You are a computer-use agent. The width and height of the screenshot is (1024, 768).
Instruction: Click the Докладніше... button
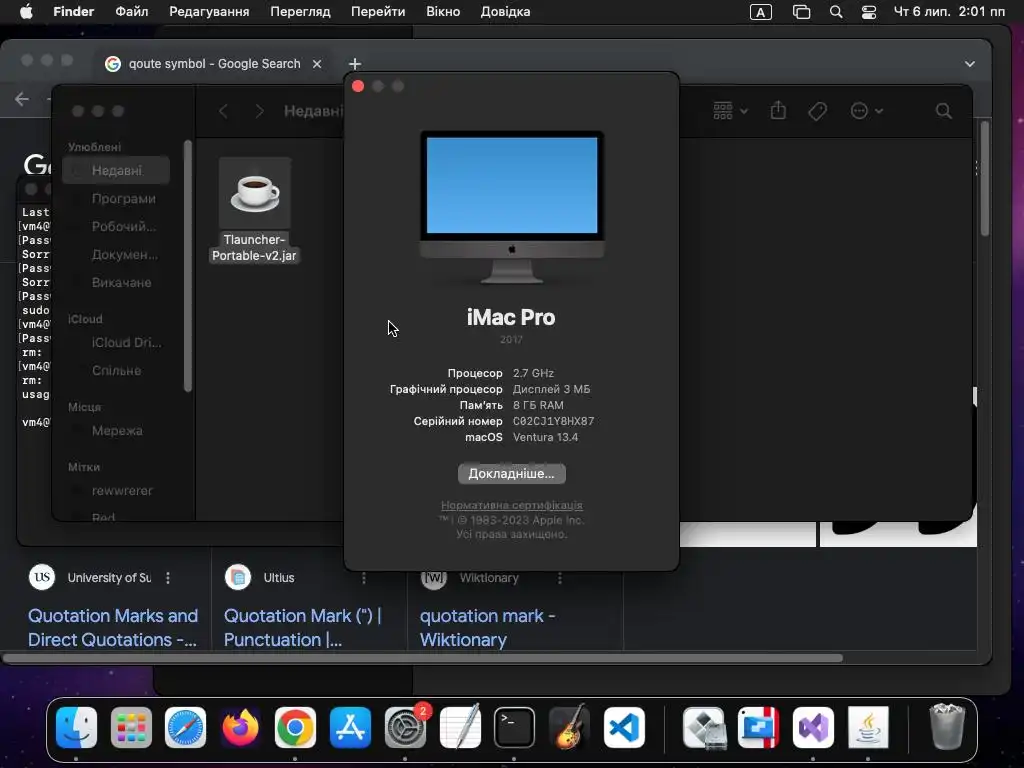(511, 473)
